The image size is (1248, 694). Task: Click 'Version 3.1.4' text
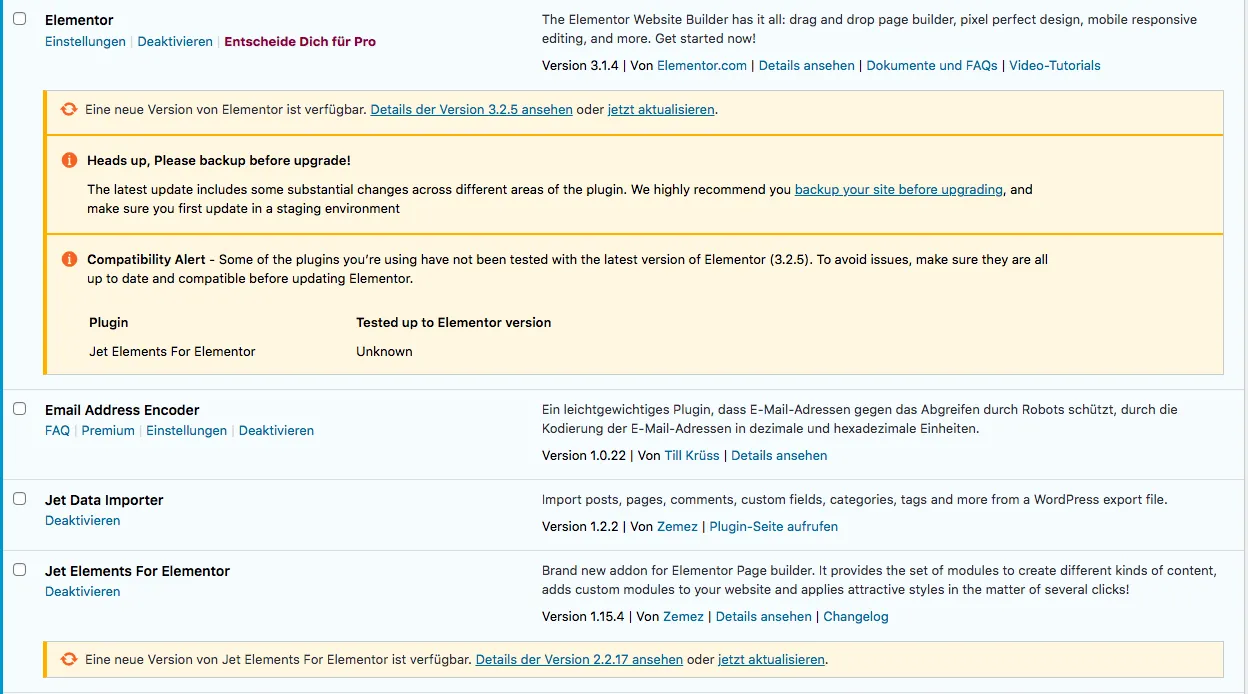click(x=582, y=66)
